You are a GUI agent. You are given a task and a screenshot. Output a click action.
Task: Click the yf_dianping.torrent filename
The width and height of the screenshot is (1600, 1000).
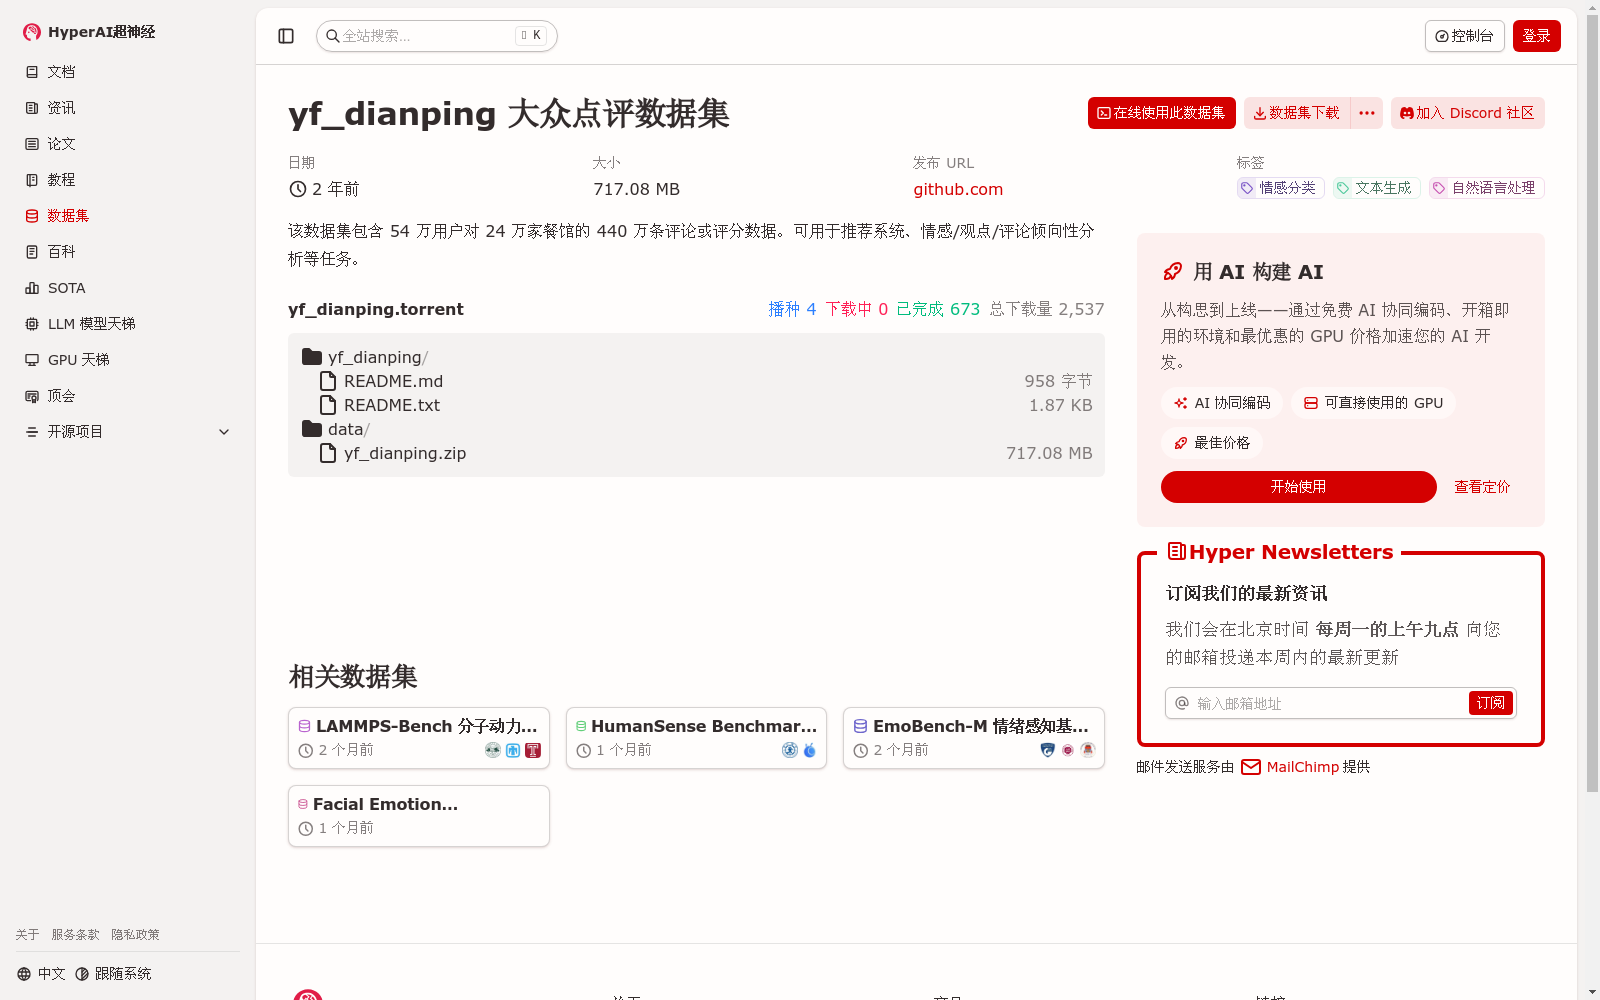(x=376, y=309)
